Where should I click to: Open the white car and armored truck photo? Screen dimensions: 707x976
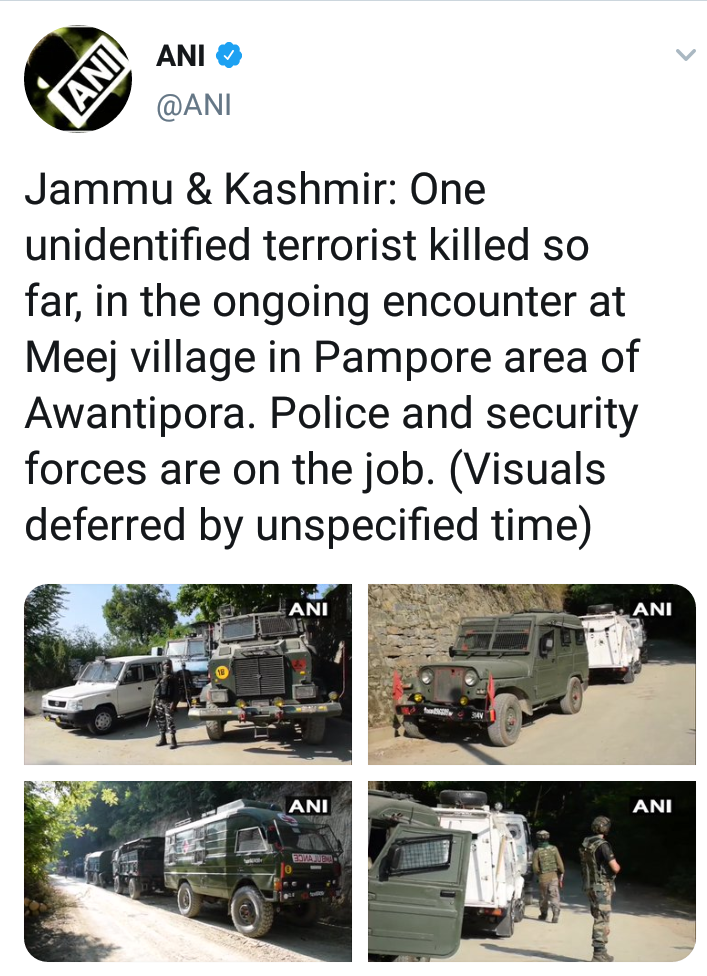[188, 674]
